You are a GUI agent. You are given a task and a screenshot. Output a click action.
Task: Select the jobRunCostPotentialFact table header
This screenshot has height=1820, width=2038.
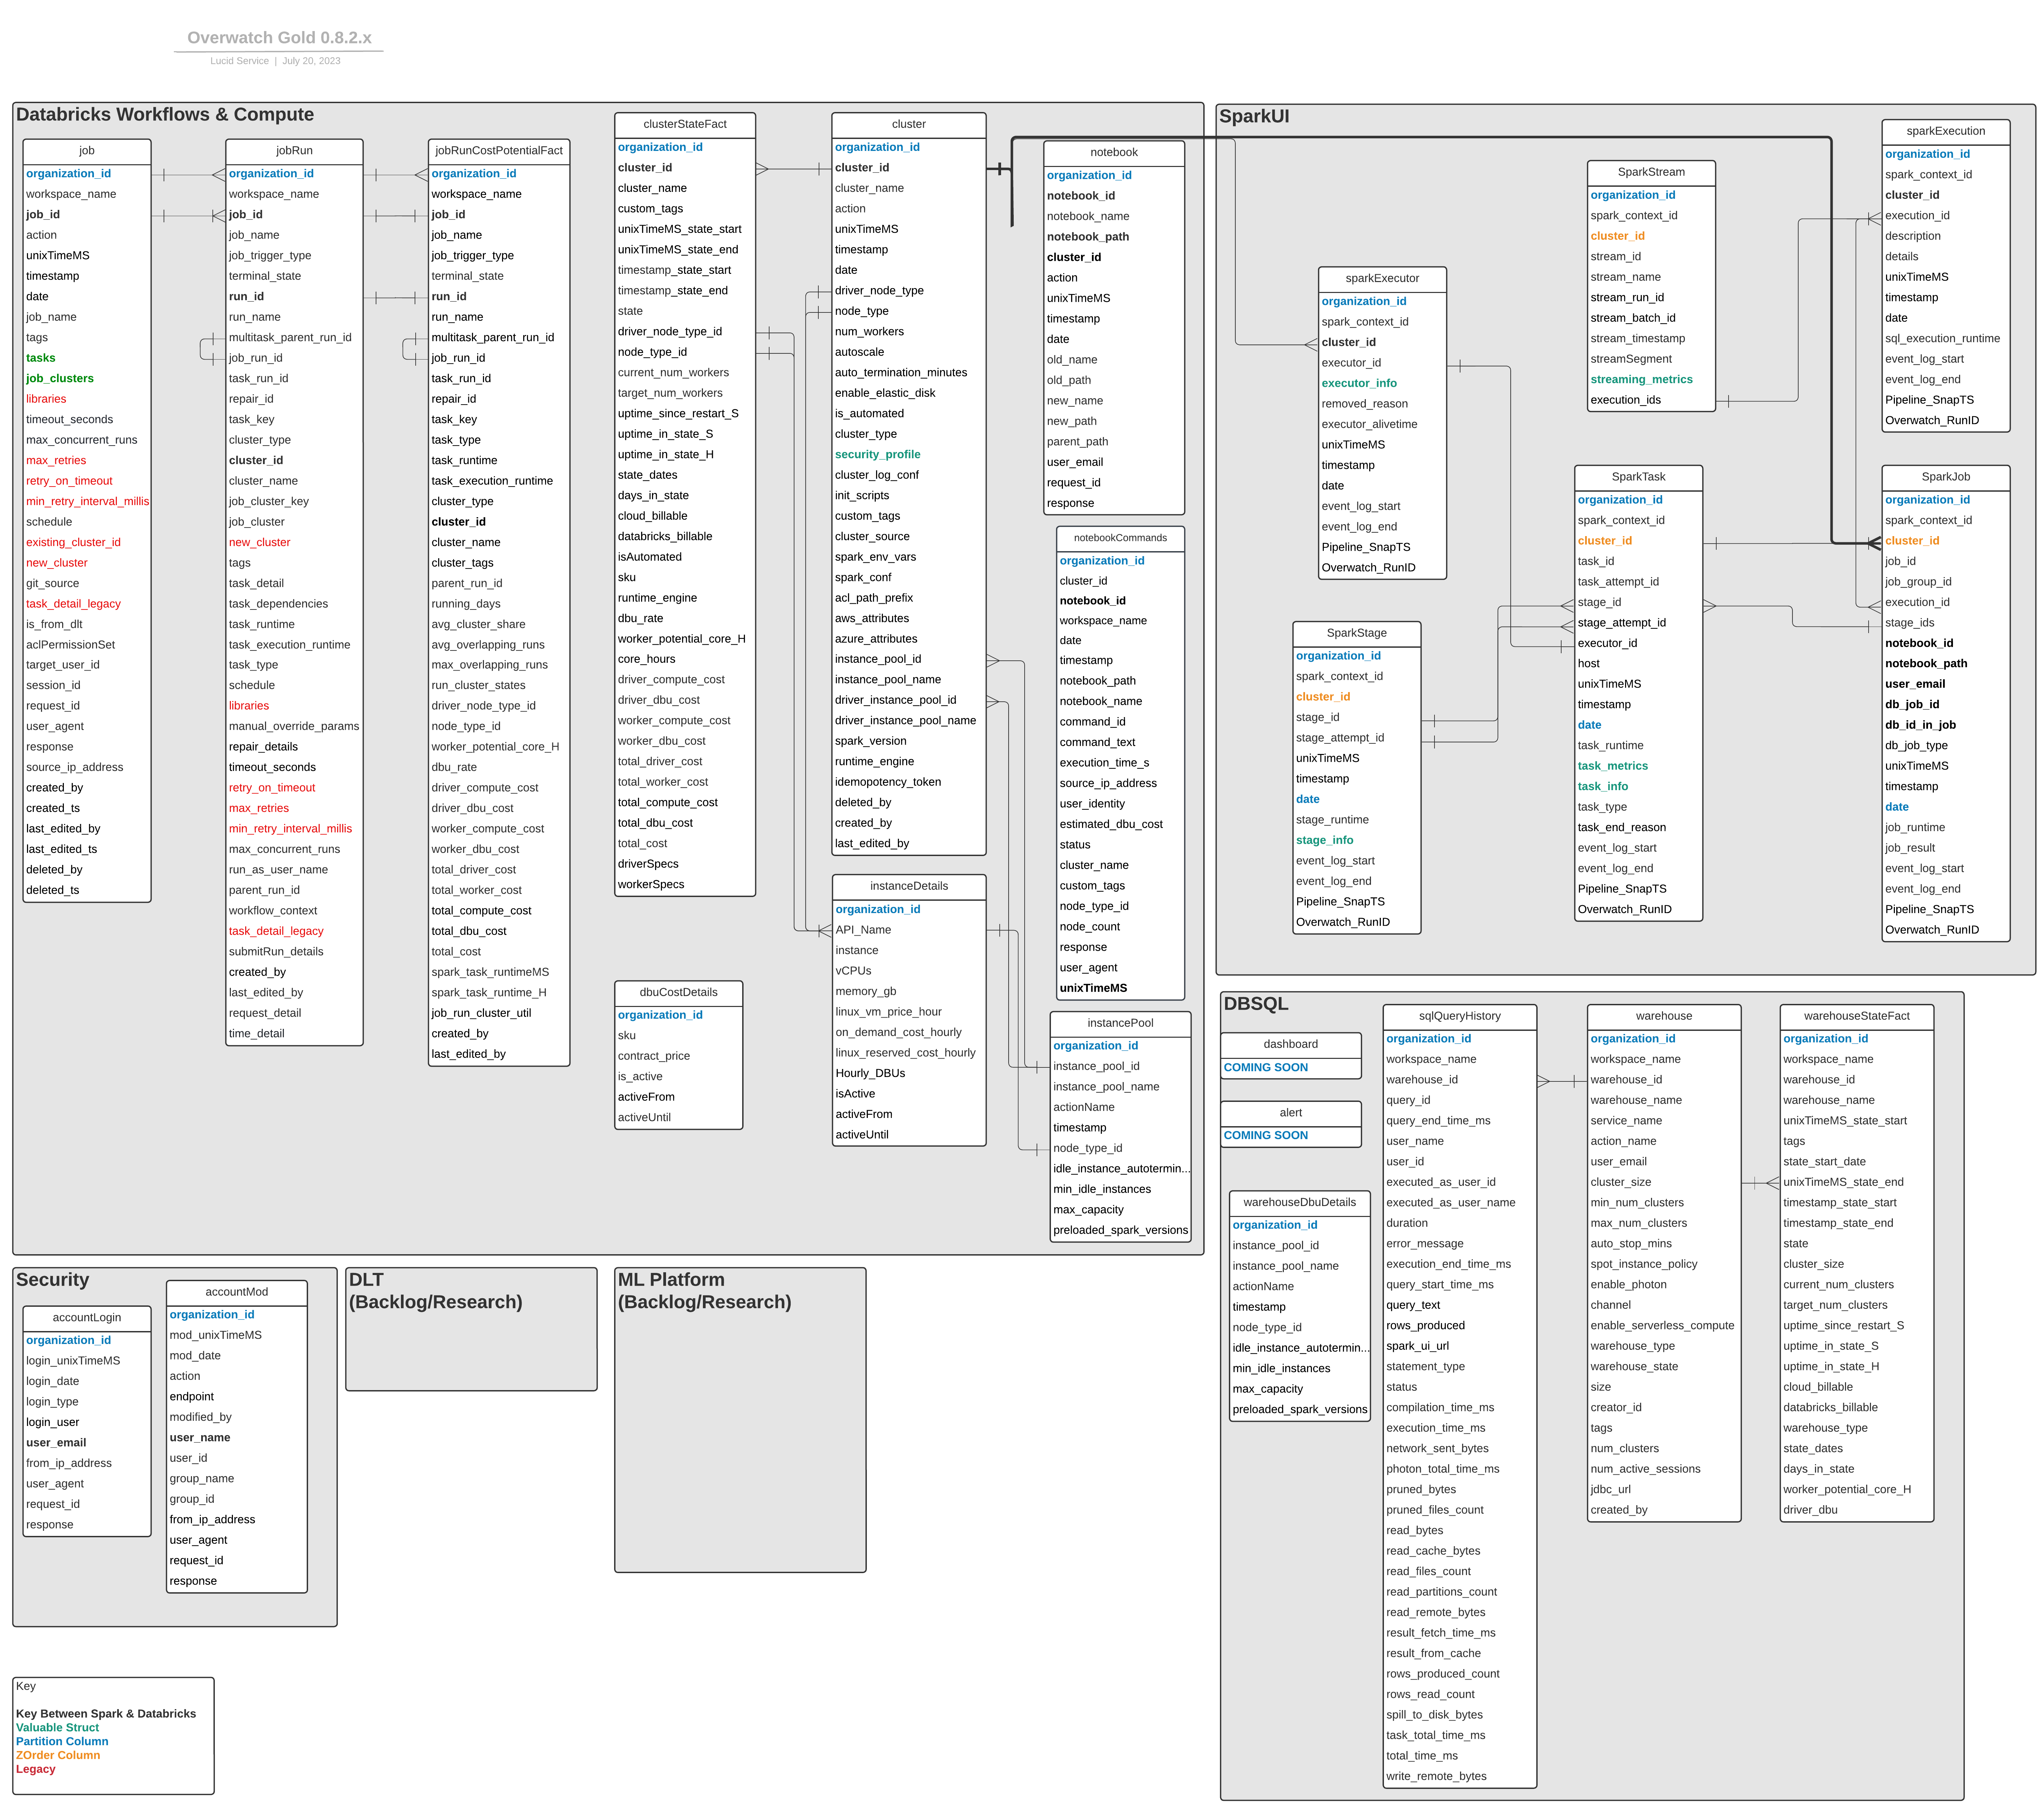point(499,151)
